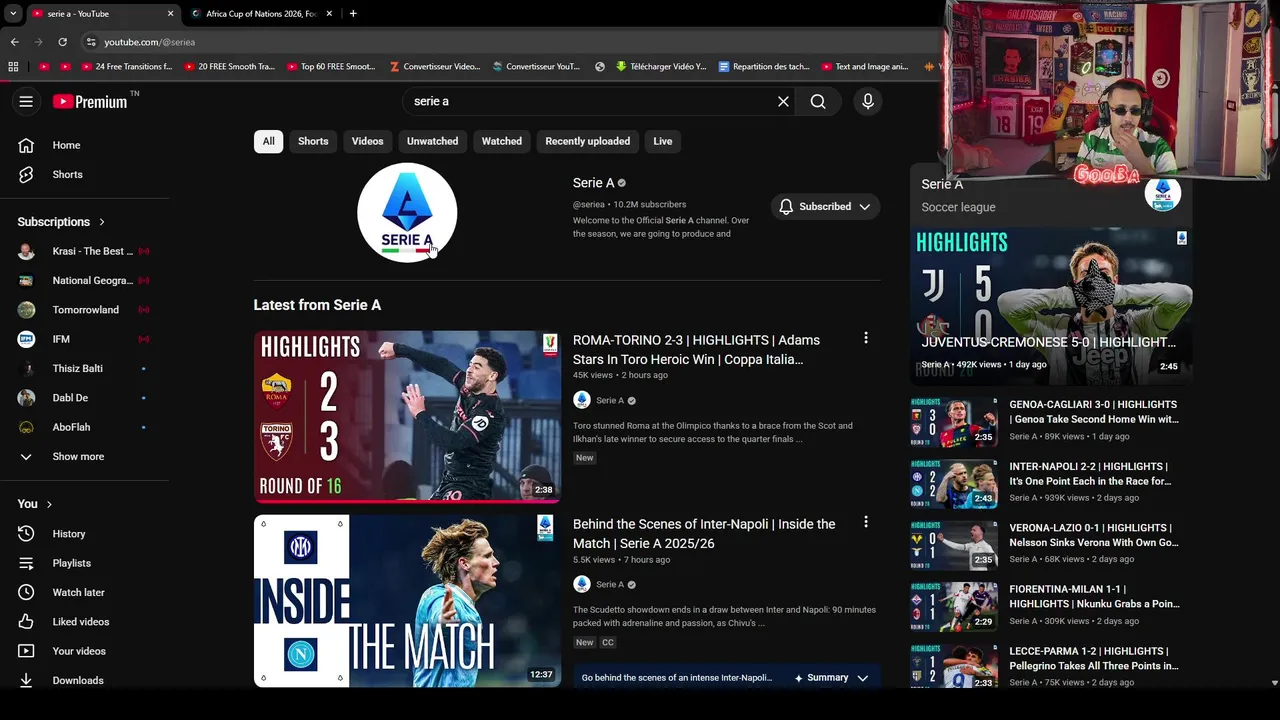Open Behind the Scenes of Inter-Napoli title

704,534
